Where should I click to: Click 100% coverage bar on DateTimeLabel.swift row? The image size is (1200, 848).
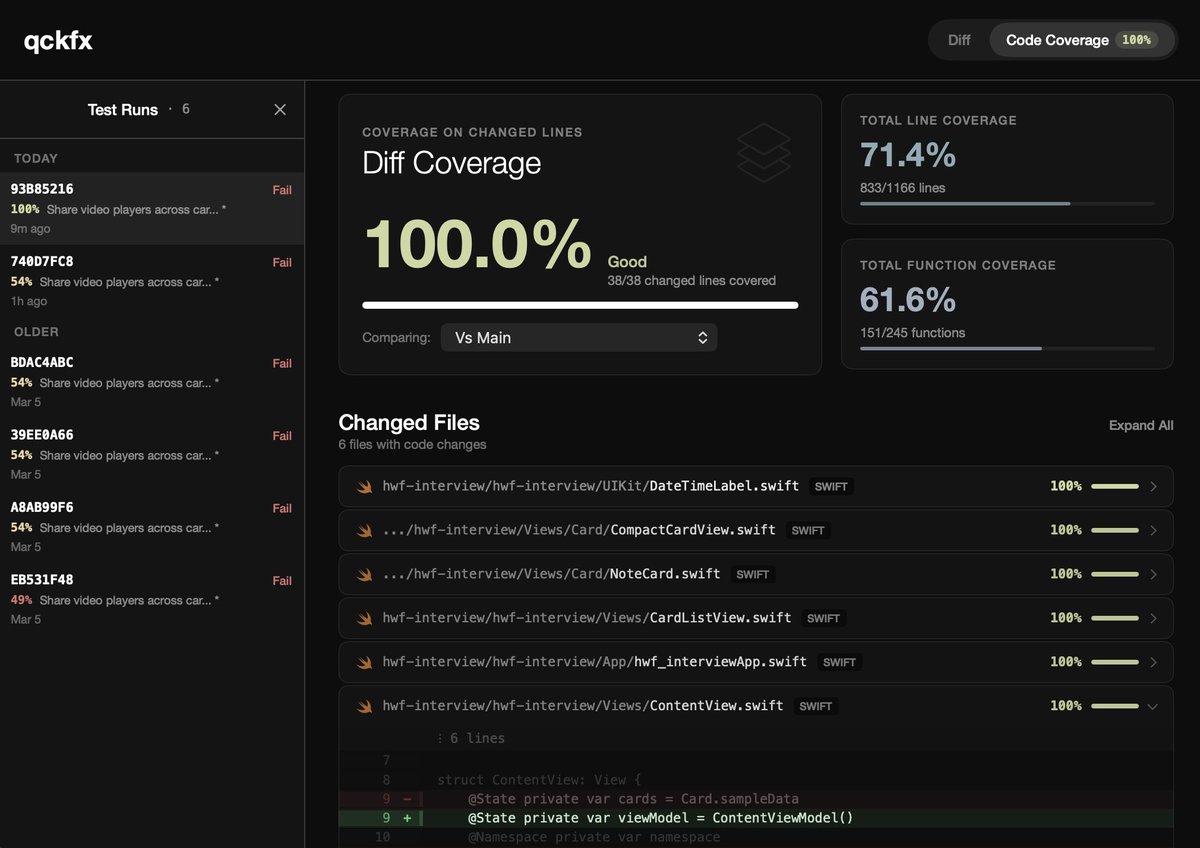tap(1115, 486)
